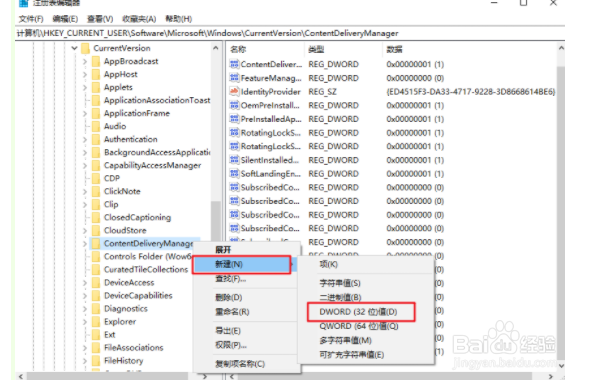Click the values pane scroll-down arrow
This screenshot has width=591, height=384.
click(561, 366)
